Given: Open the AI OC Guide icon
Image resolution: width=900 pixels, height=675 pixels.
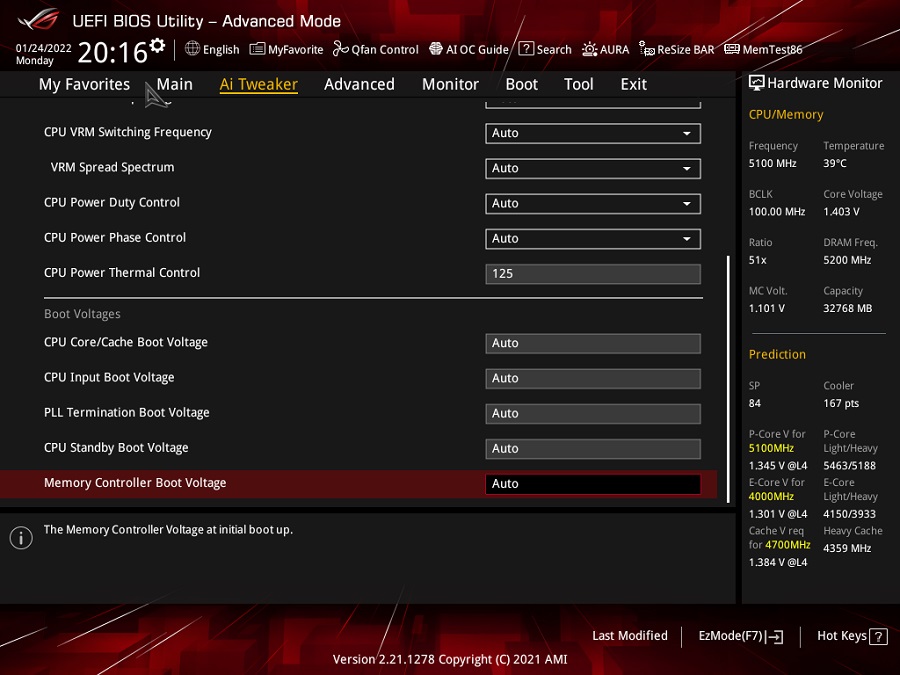Looking at the screenshot, I should [436, 49].
